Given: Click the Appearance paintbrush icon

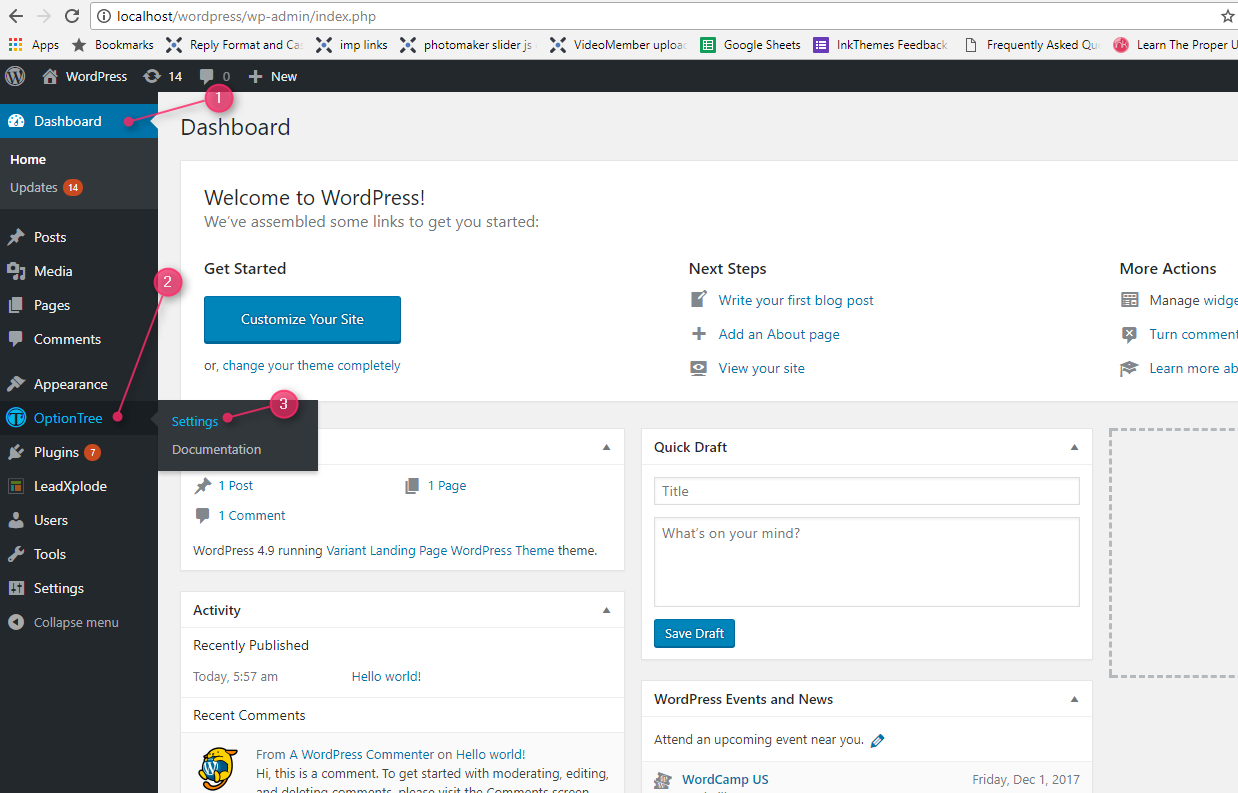Looking at the screenshot, I should [x=16, y=384].
